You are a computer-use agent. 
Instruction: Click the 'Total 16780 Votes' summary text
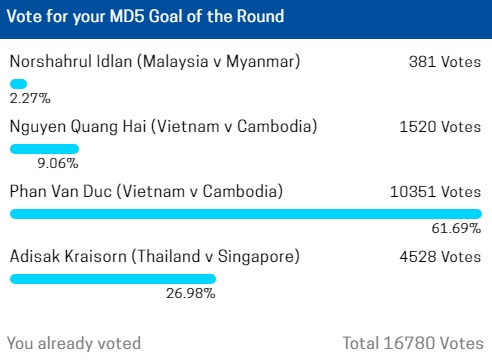click(x=413, y=343)
